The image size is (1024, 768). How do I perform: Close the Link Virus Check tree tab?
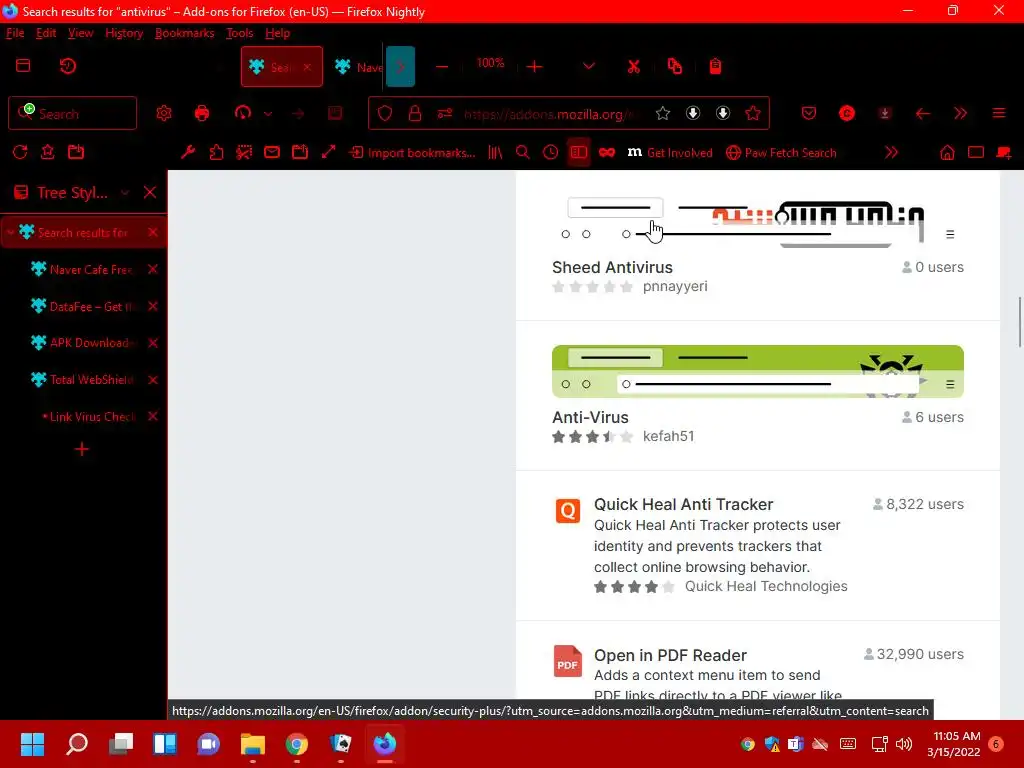point(153,417)
